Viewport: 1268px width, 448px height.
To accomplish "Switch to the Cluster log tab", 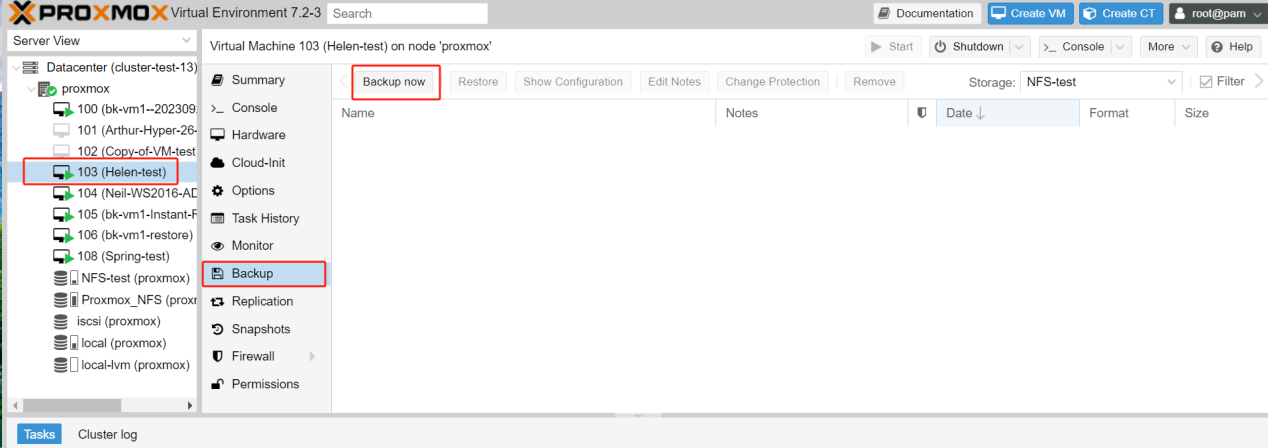I will [108, 434].
